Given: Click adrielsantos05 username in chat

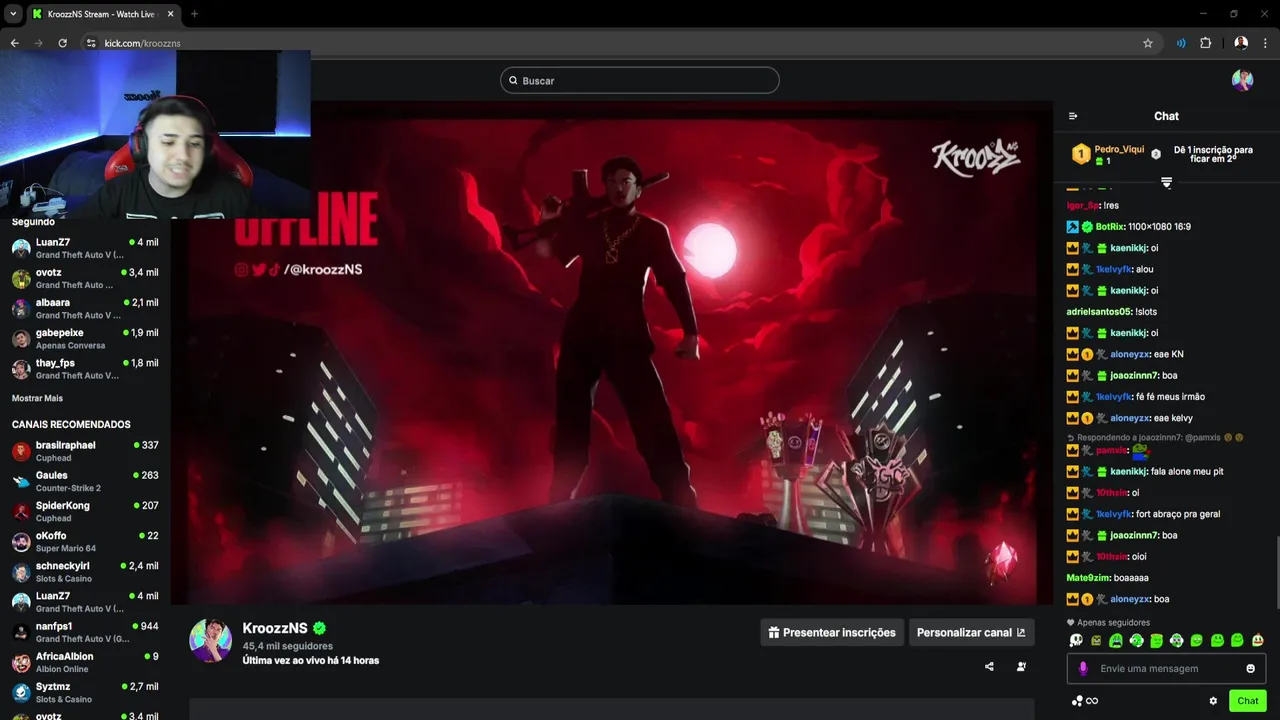Looking at the screenshot, I should (x=1100, y=312).
